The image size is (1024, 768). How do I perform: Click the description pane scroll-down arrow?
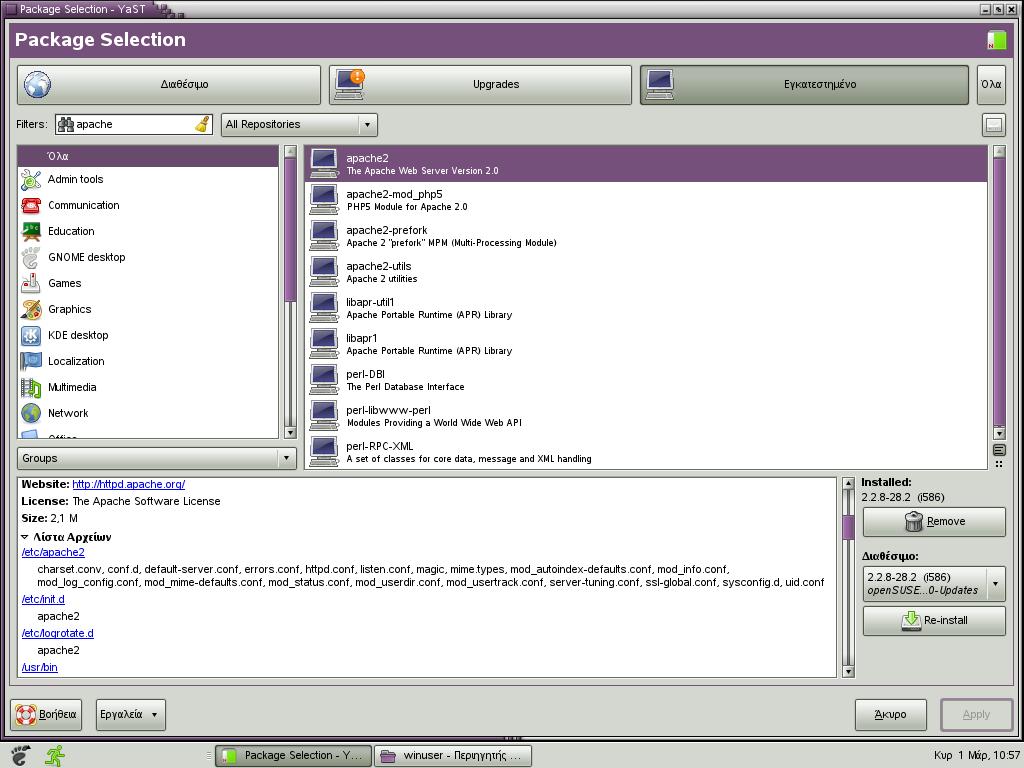848,671
